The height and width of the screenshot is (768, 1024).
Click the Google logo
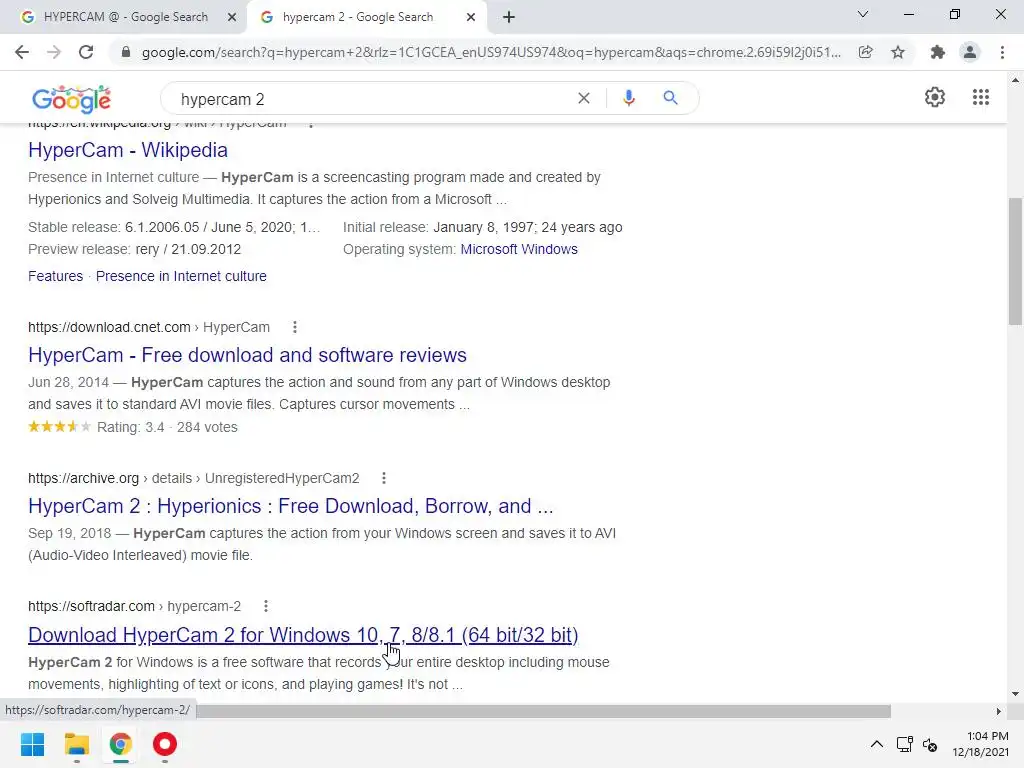71,99
